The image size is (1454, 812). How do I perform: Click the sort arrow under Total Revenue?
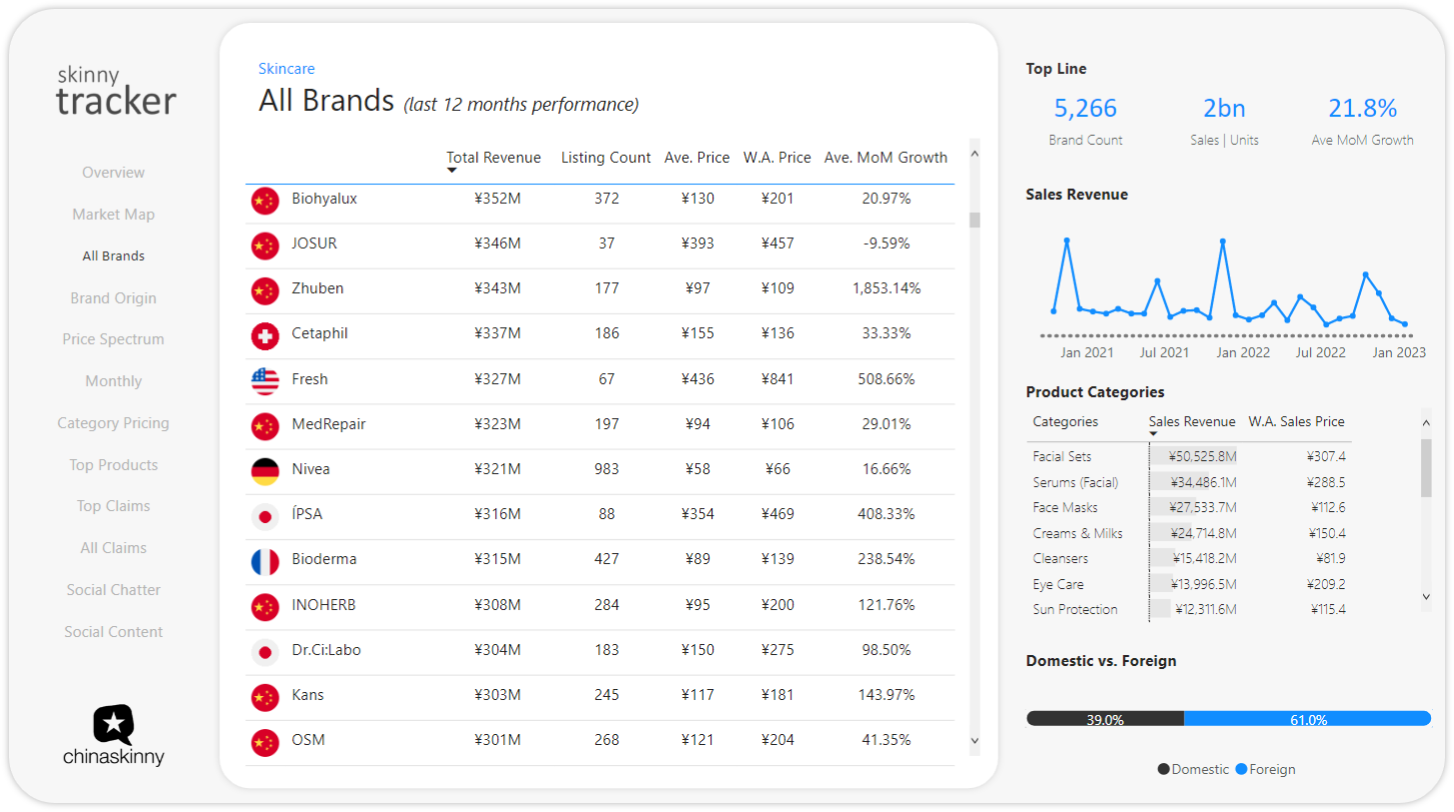(x=452, y=171)
